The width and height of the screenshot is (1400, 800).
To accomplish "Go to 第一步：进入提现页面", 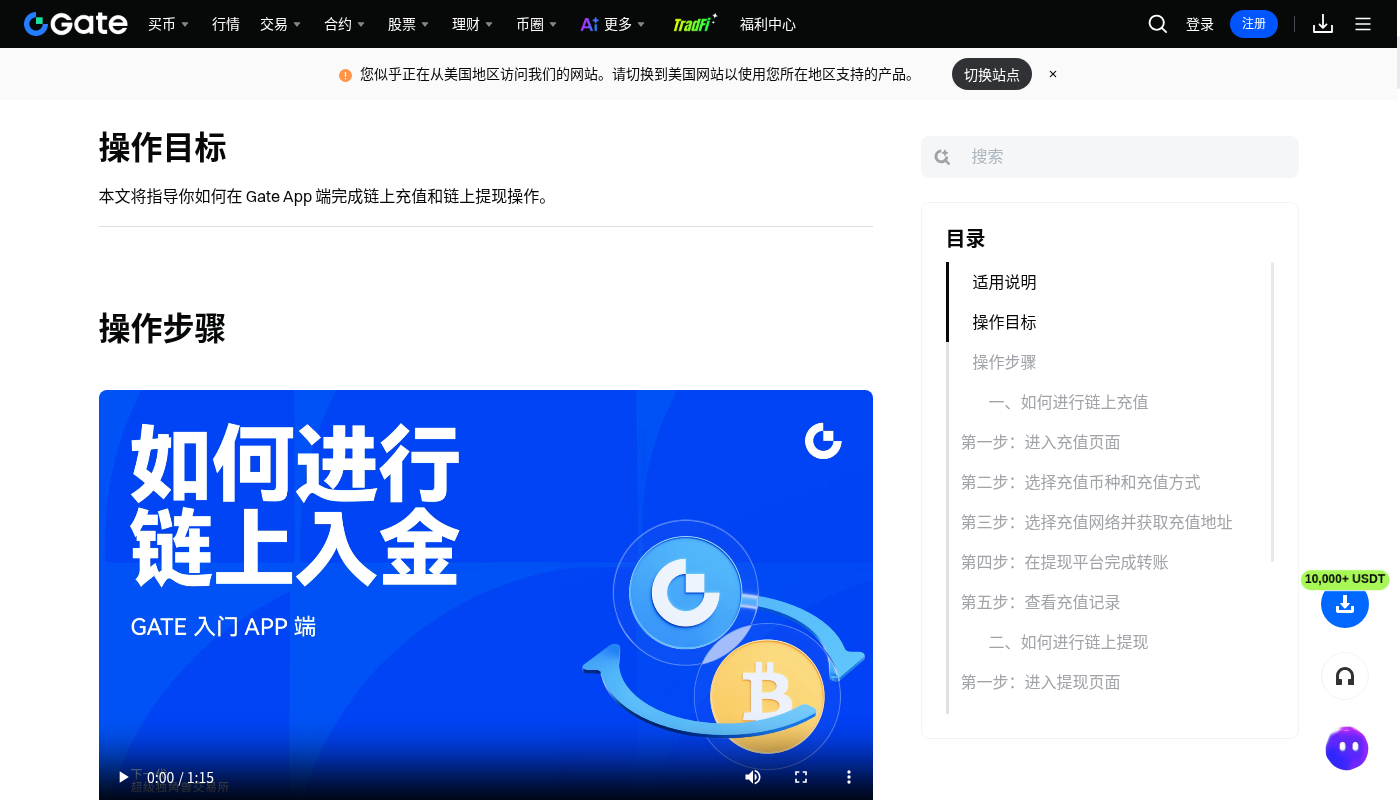I will click(x=1041, y=682).
